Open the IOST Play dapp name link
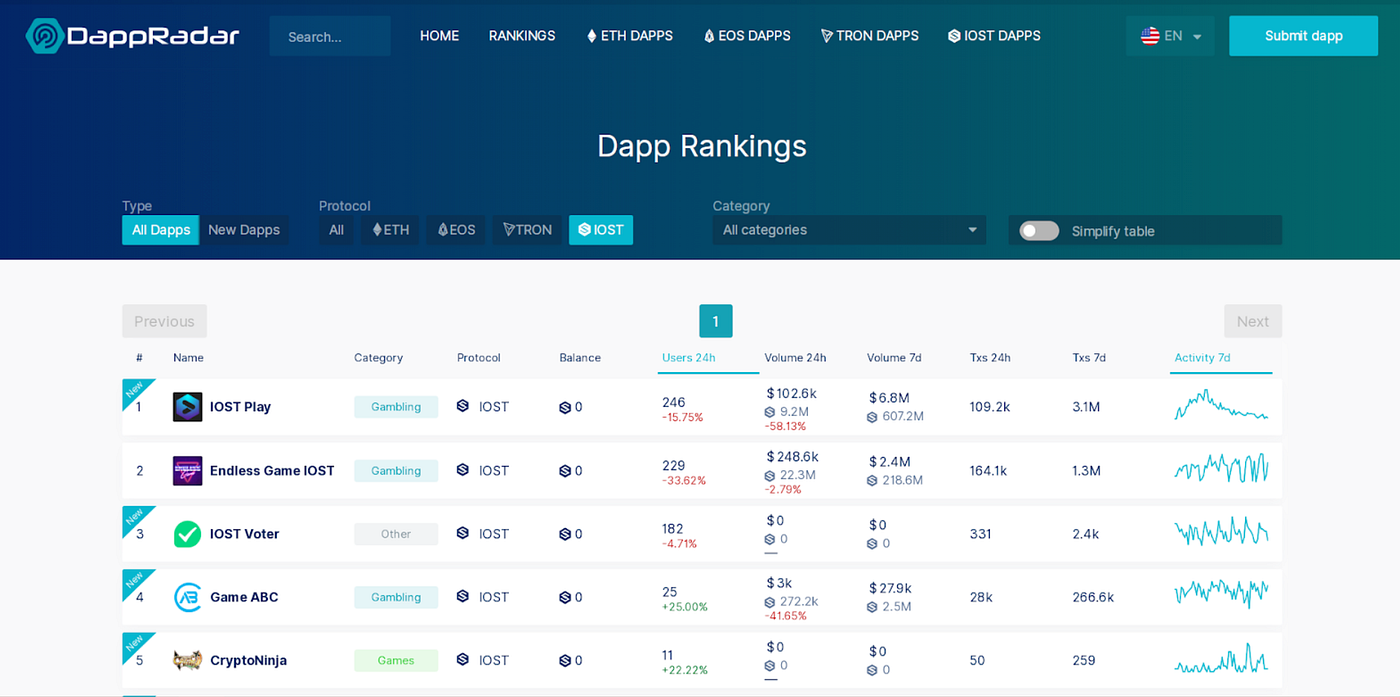 pos(240,407)
